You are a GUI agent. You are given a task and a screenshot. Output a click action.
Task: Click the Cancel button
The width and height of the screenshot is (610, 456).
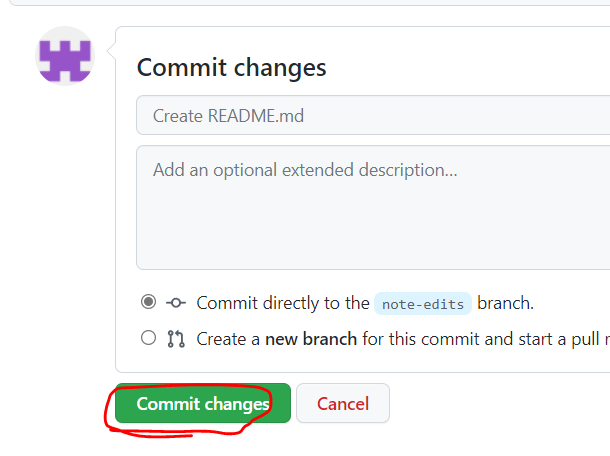[x=343, y=403]
